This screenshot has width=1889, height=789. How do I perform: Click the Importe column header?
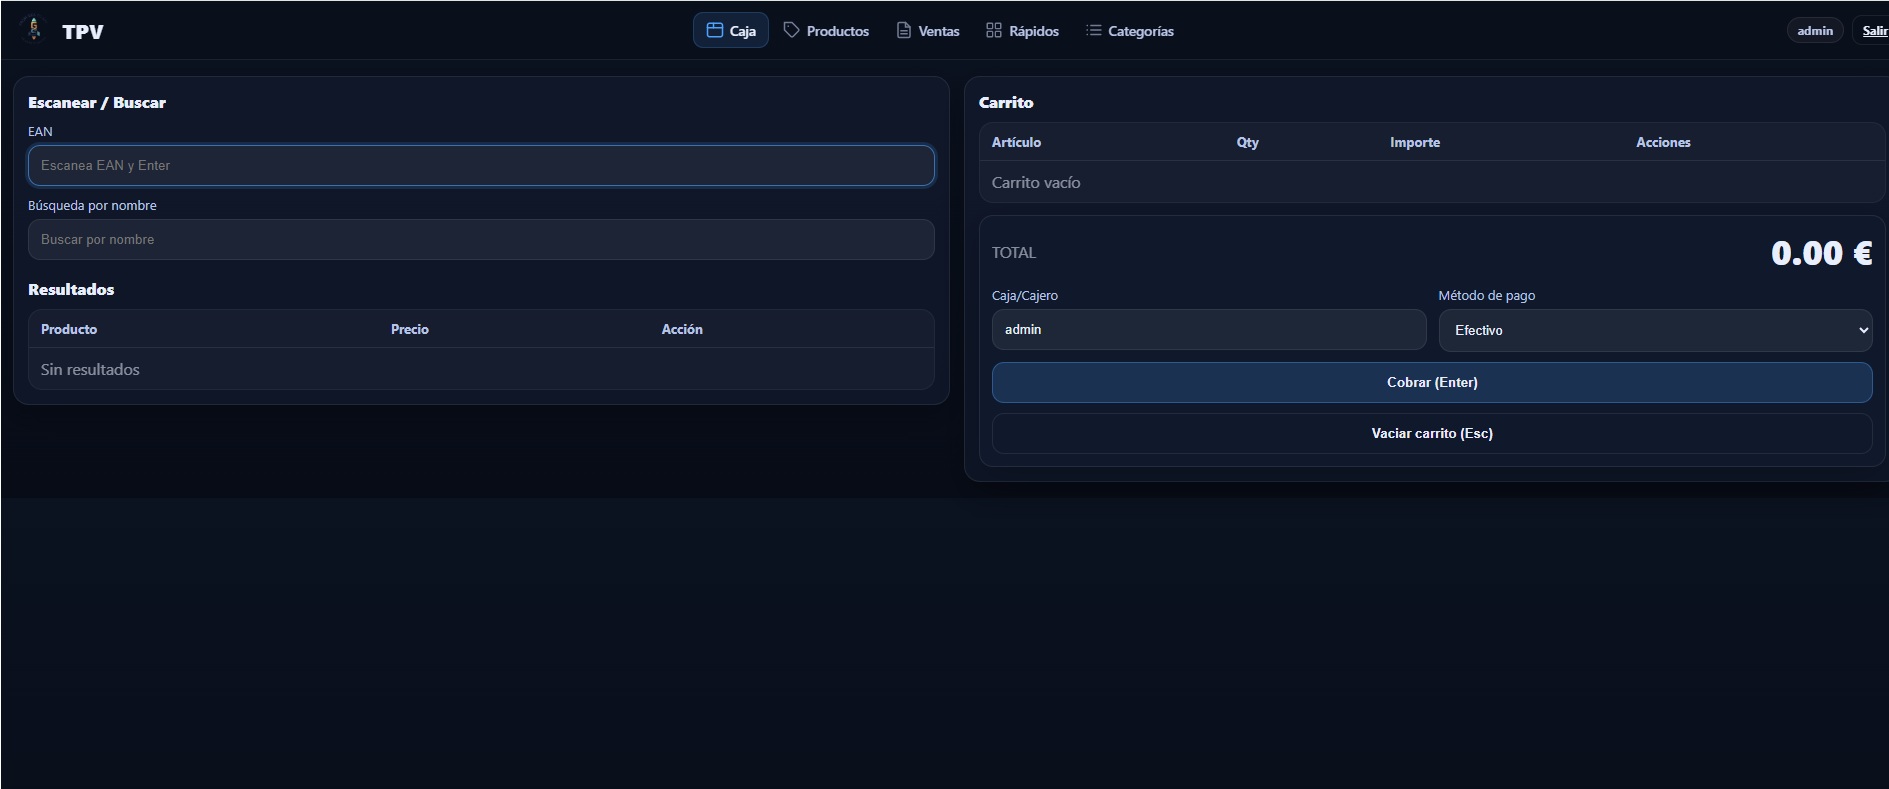point(1415,142)
